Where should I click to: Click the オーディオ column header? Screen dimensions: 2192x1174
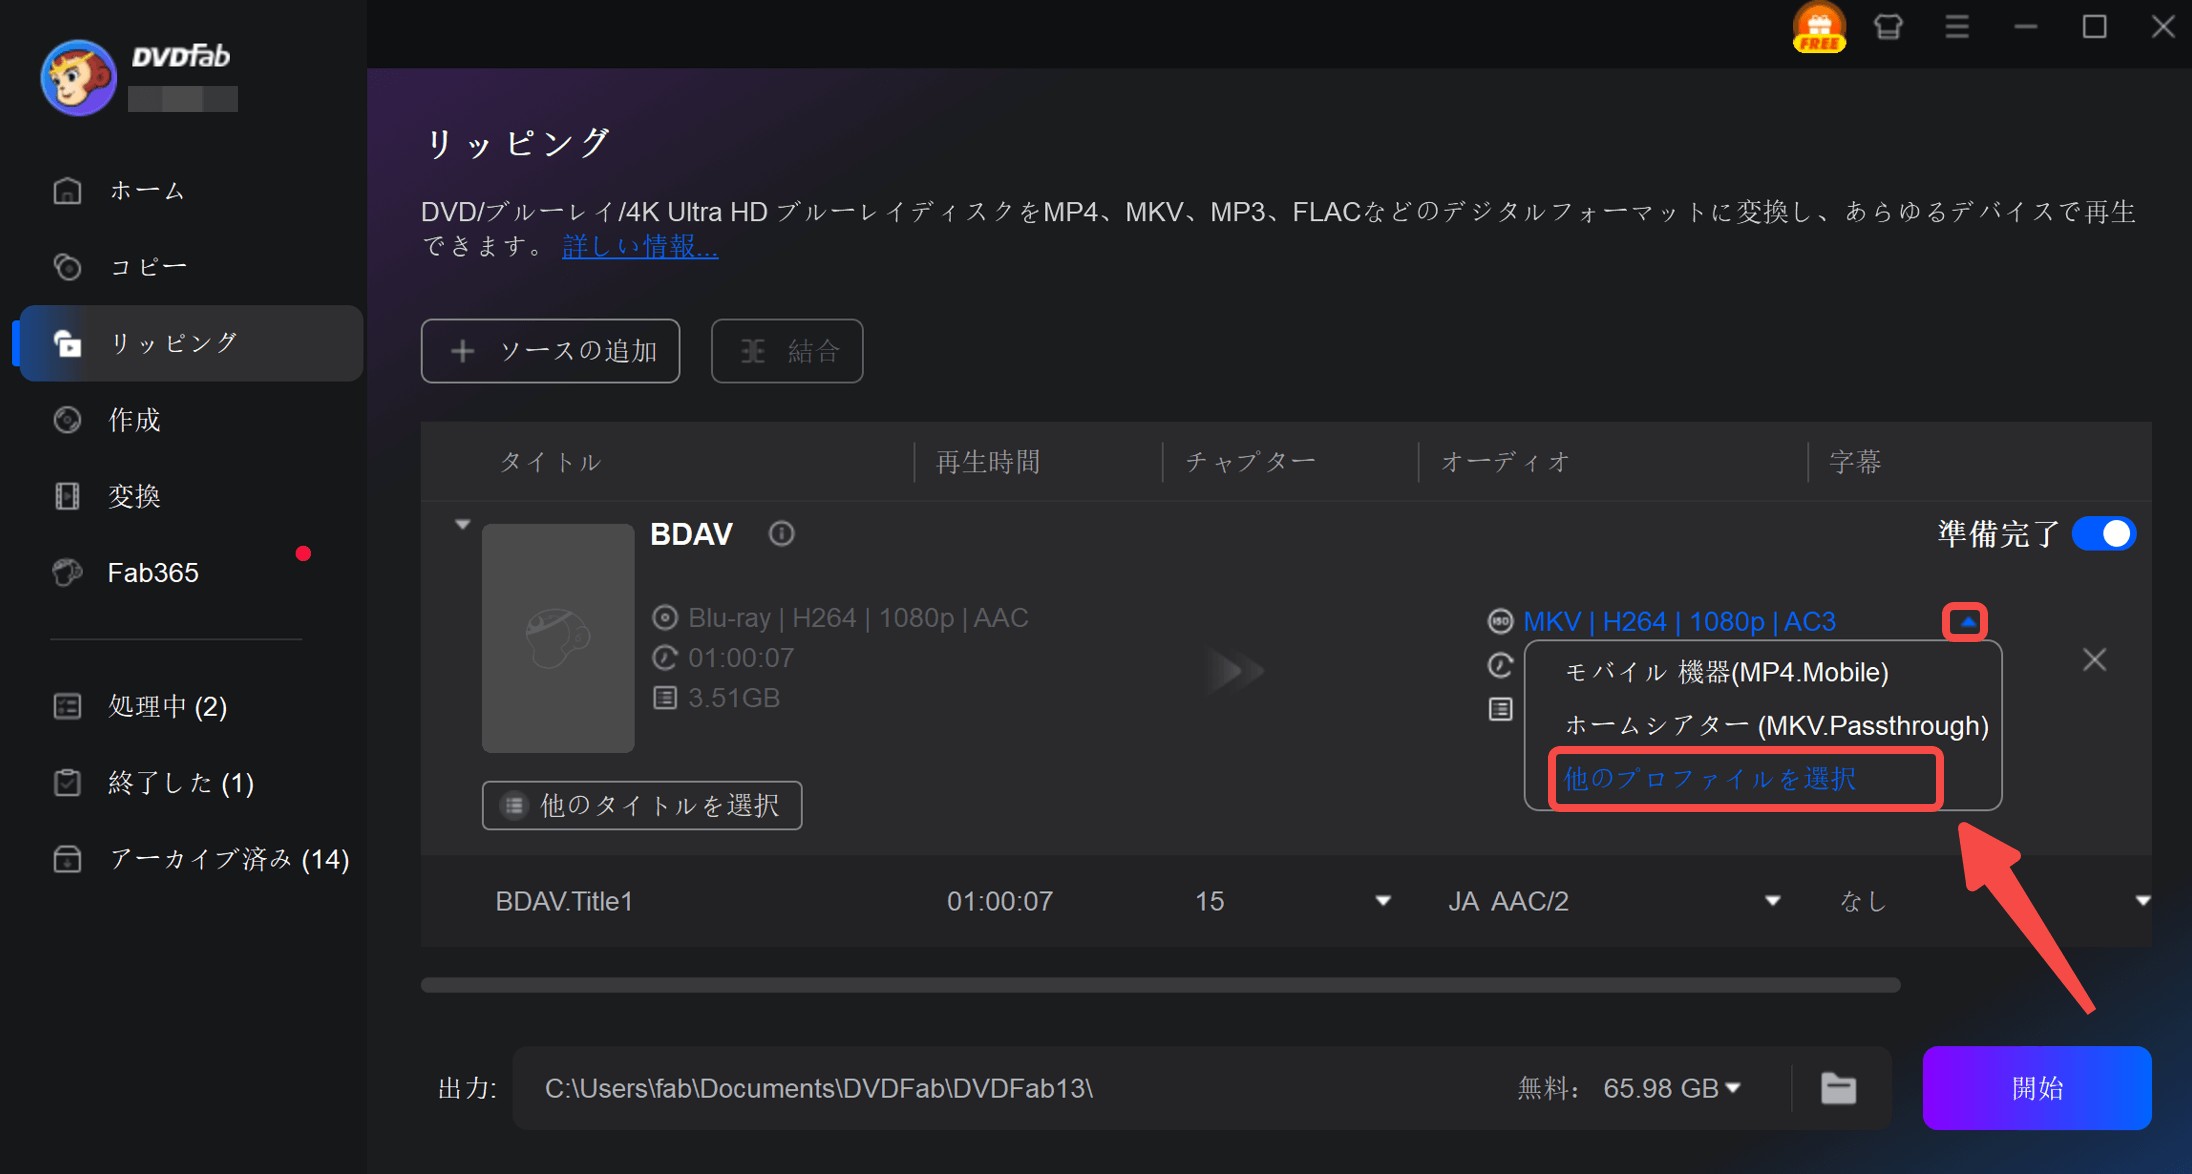pyautogui.click(x=1505, y=462)
